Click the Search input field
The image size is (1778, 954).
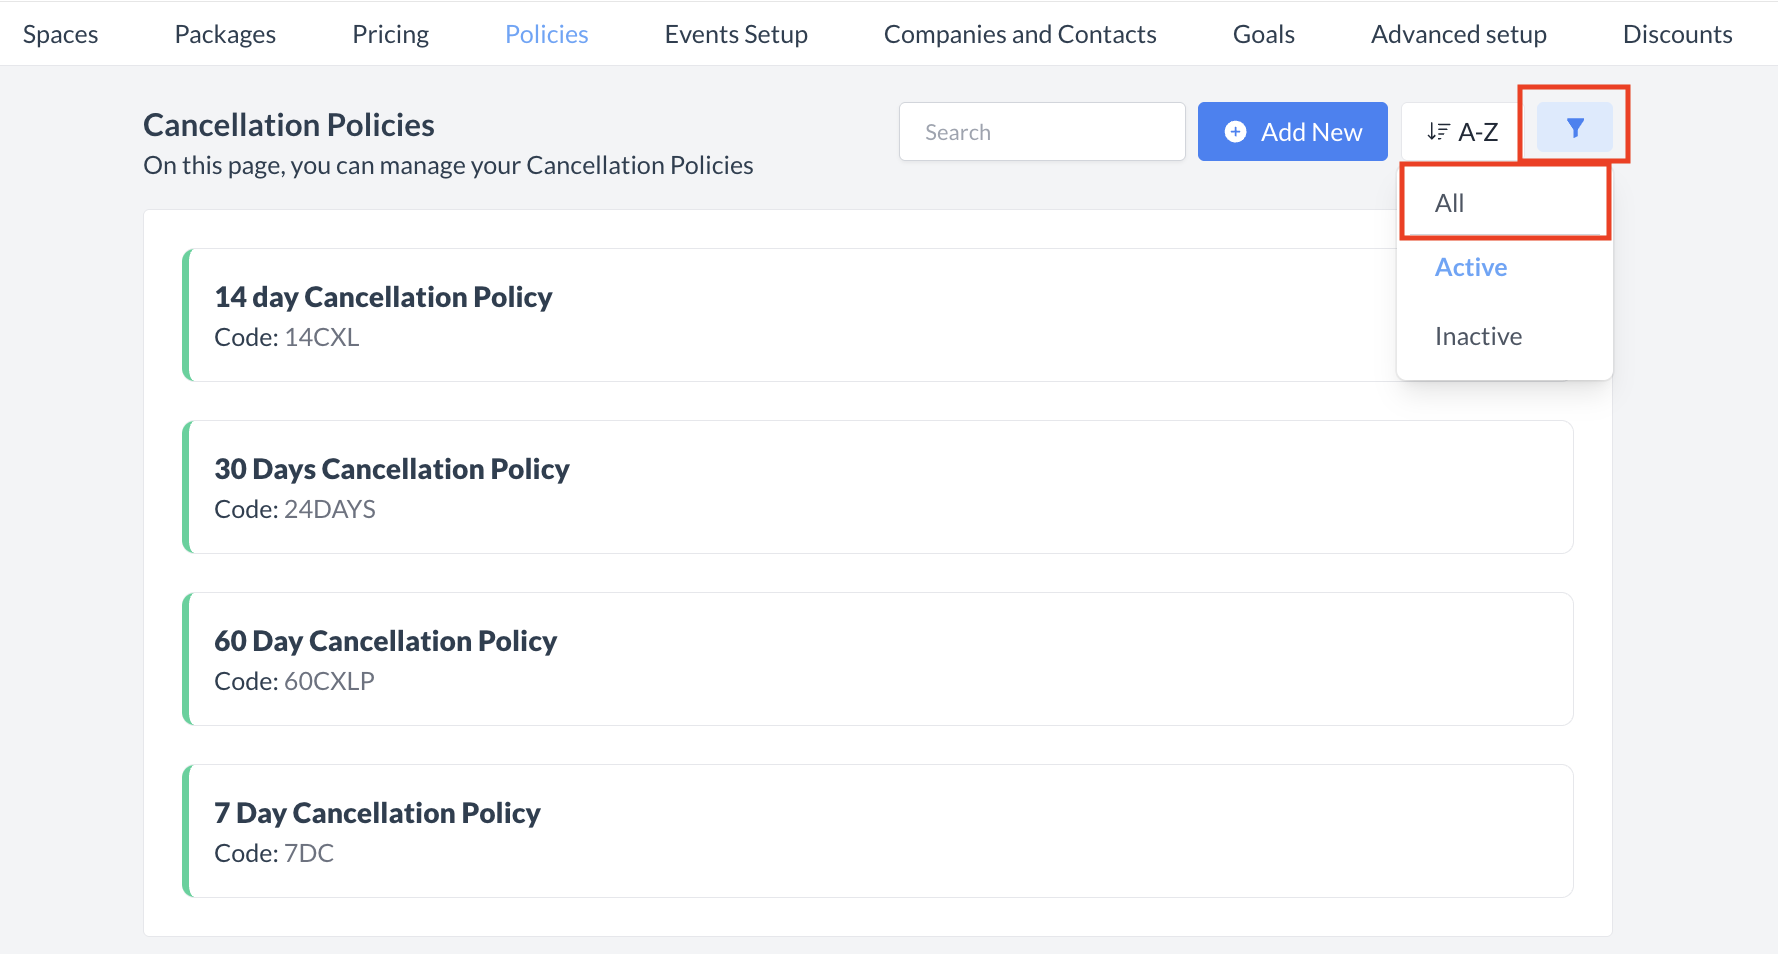pyautogui.click(x=1041, y=131)
